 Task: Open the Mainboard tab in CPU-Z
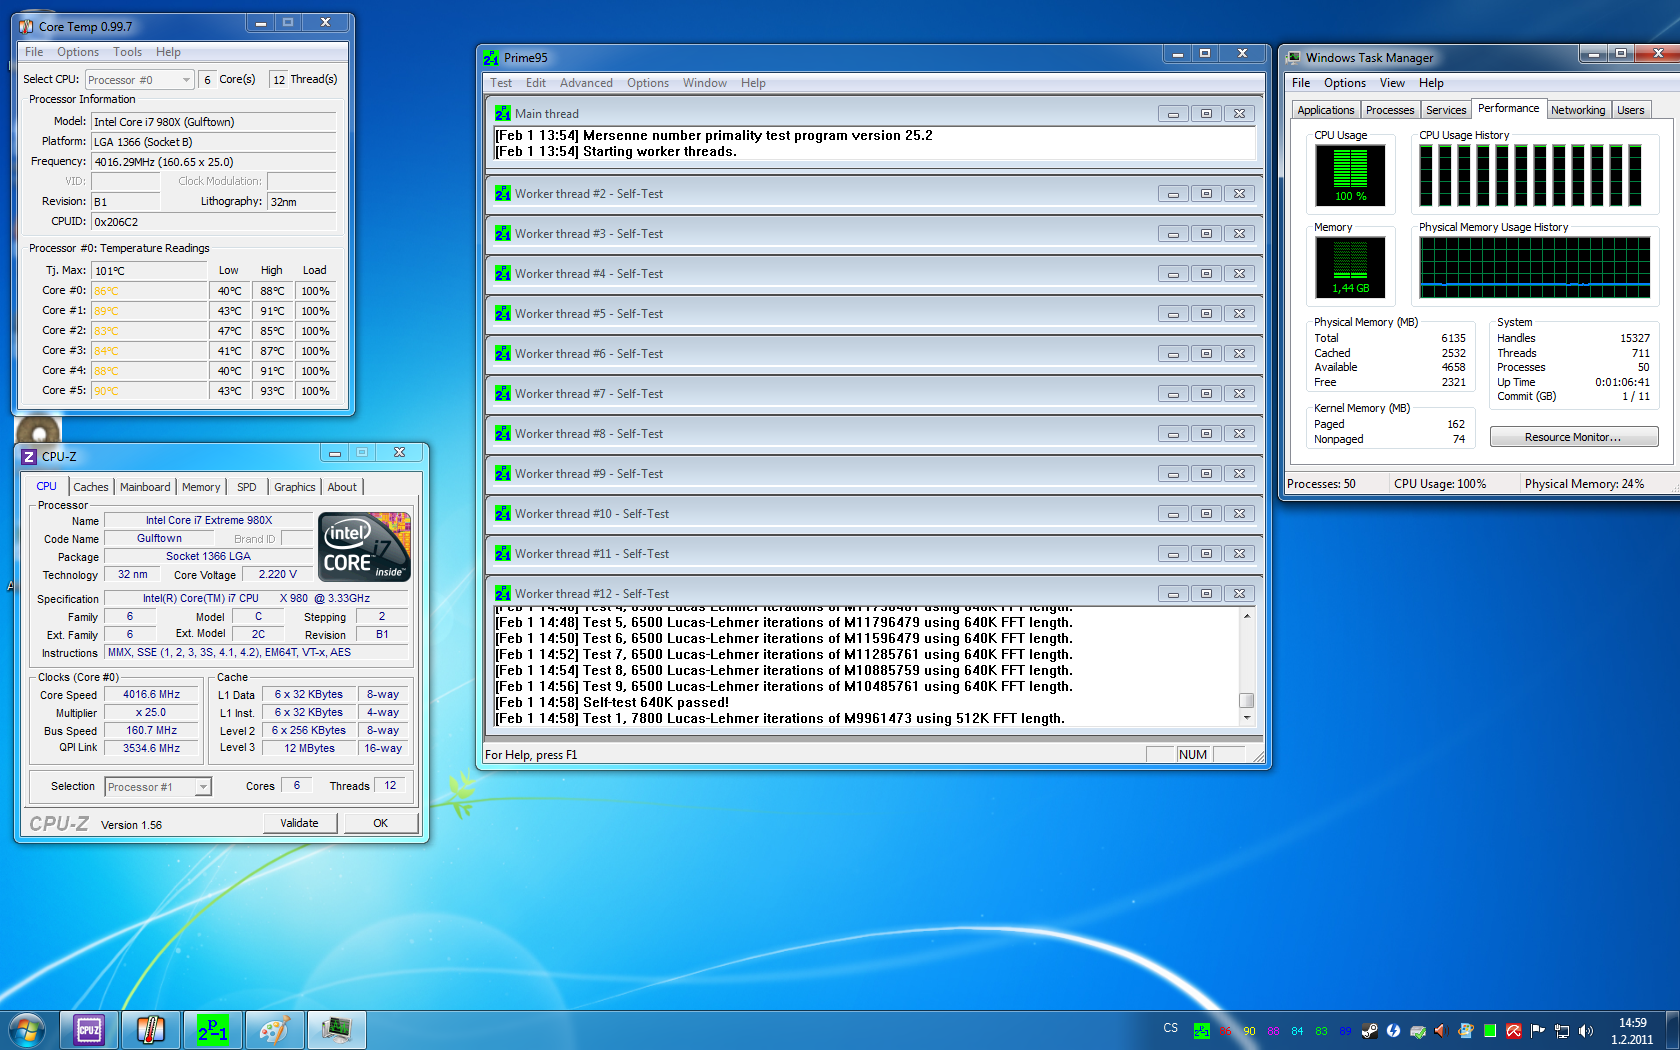point(145,487)
